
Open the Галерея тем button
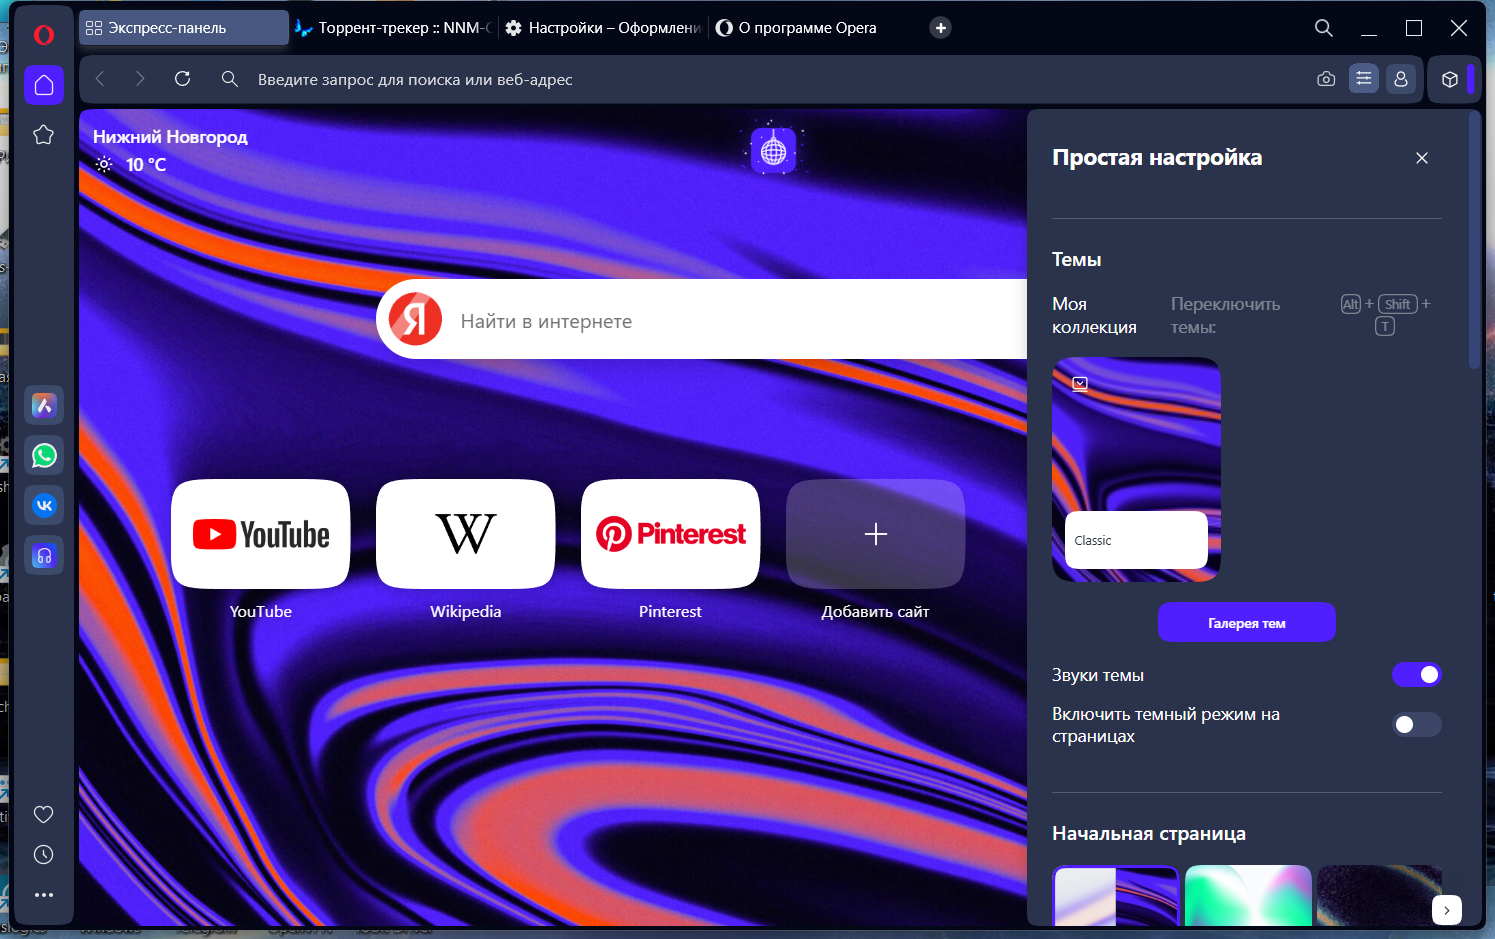[x=1247, y=622]
